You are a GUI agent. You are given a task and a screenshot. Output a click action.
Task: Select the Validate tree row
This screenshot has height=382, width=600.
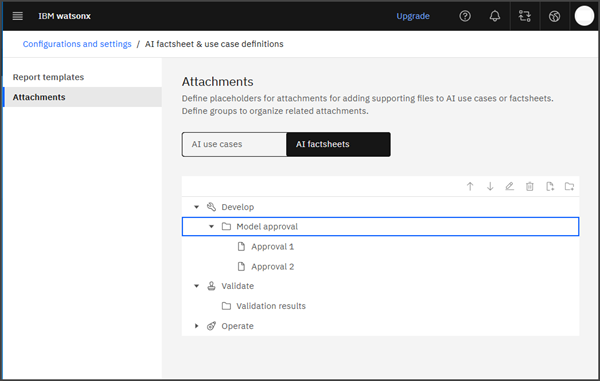click(380, 286)
